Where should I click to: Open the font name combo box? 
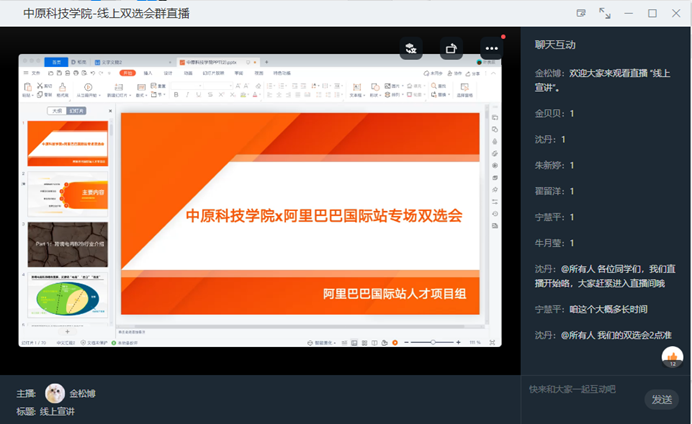pyautogui.click(x=187, y=86)
